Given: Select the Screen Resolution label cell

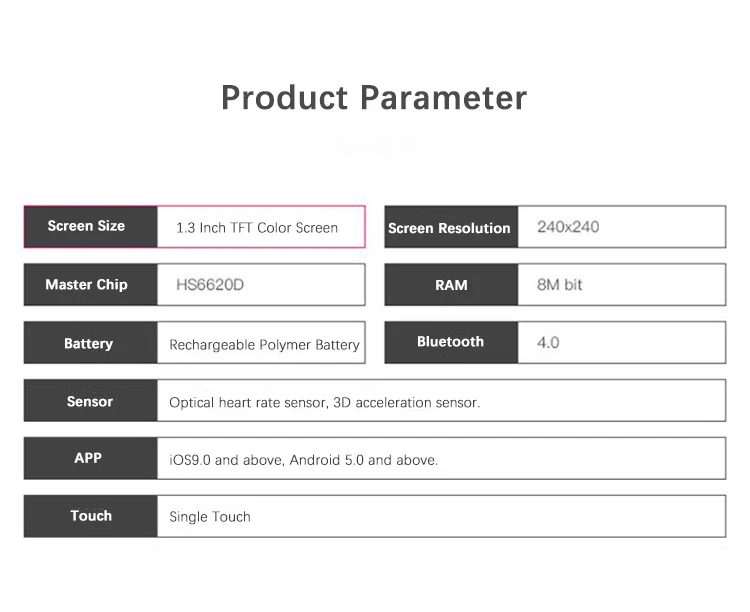Looking at the screenshot, I should coord(449,228).
